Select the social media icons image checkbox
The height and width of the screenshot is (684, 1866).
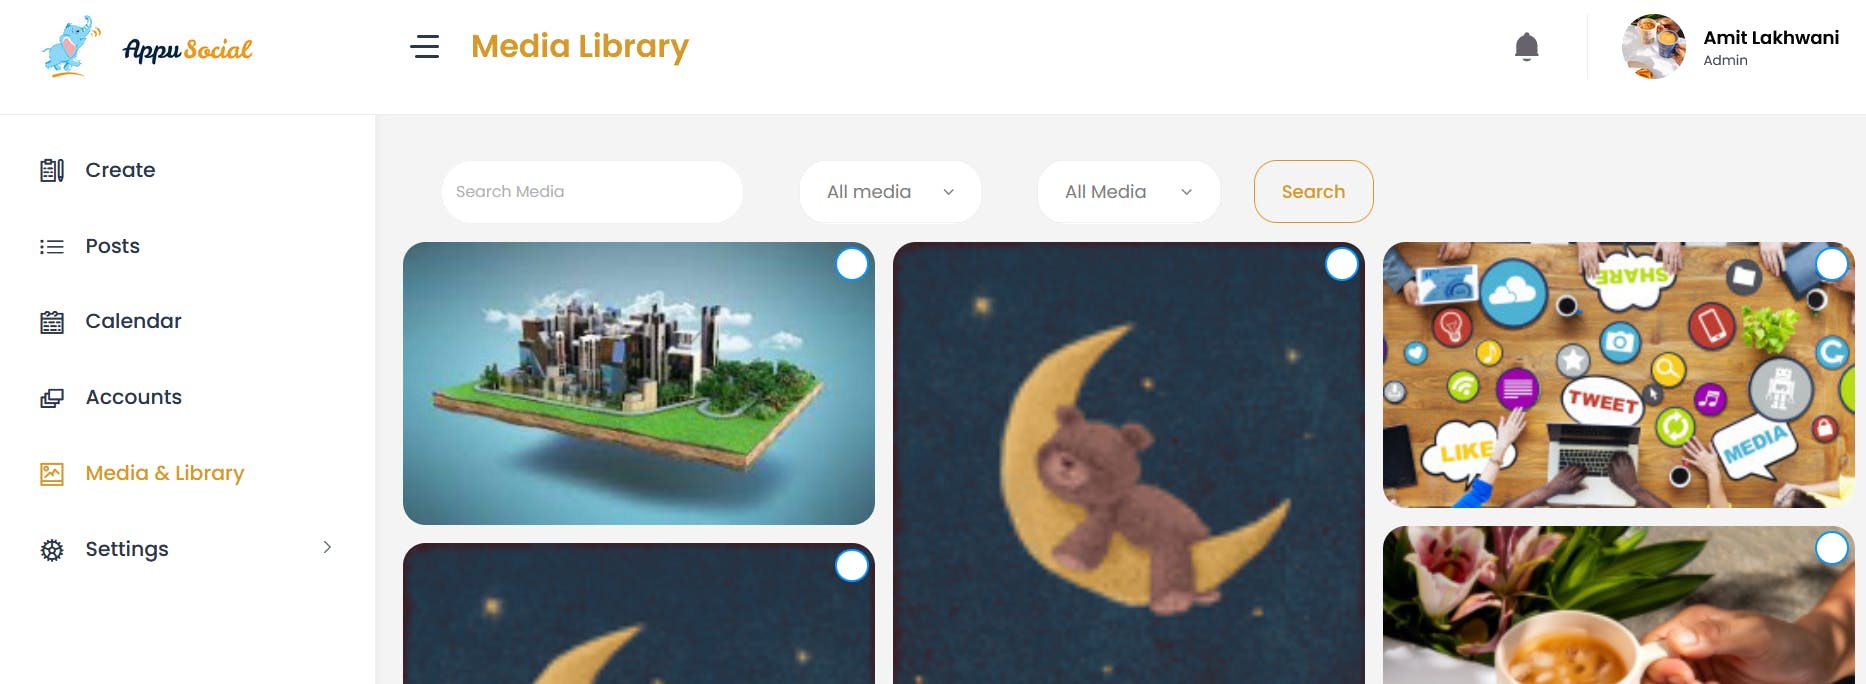pos(1832,264)
